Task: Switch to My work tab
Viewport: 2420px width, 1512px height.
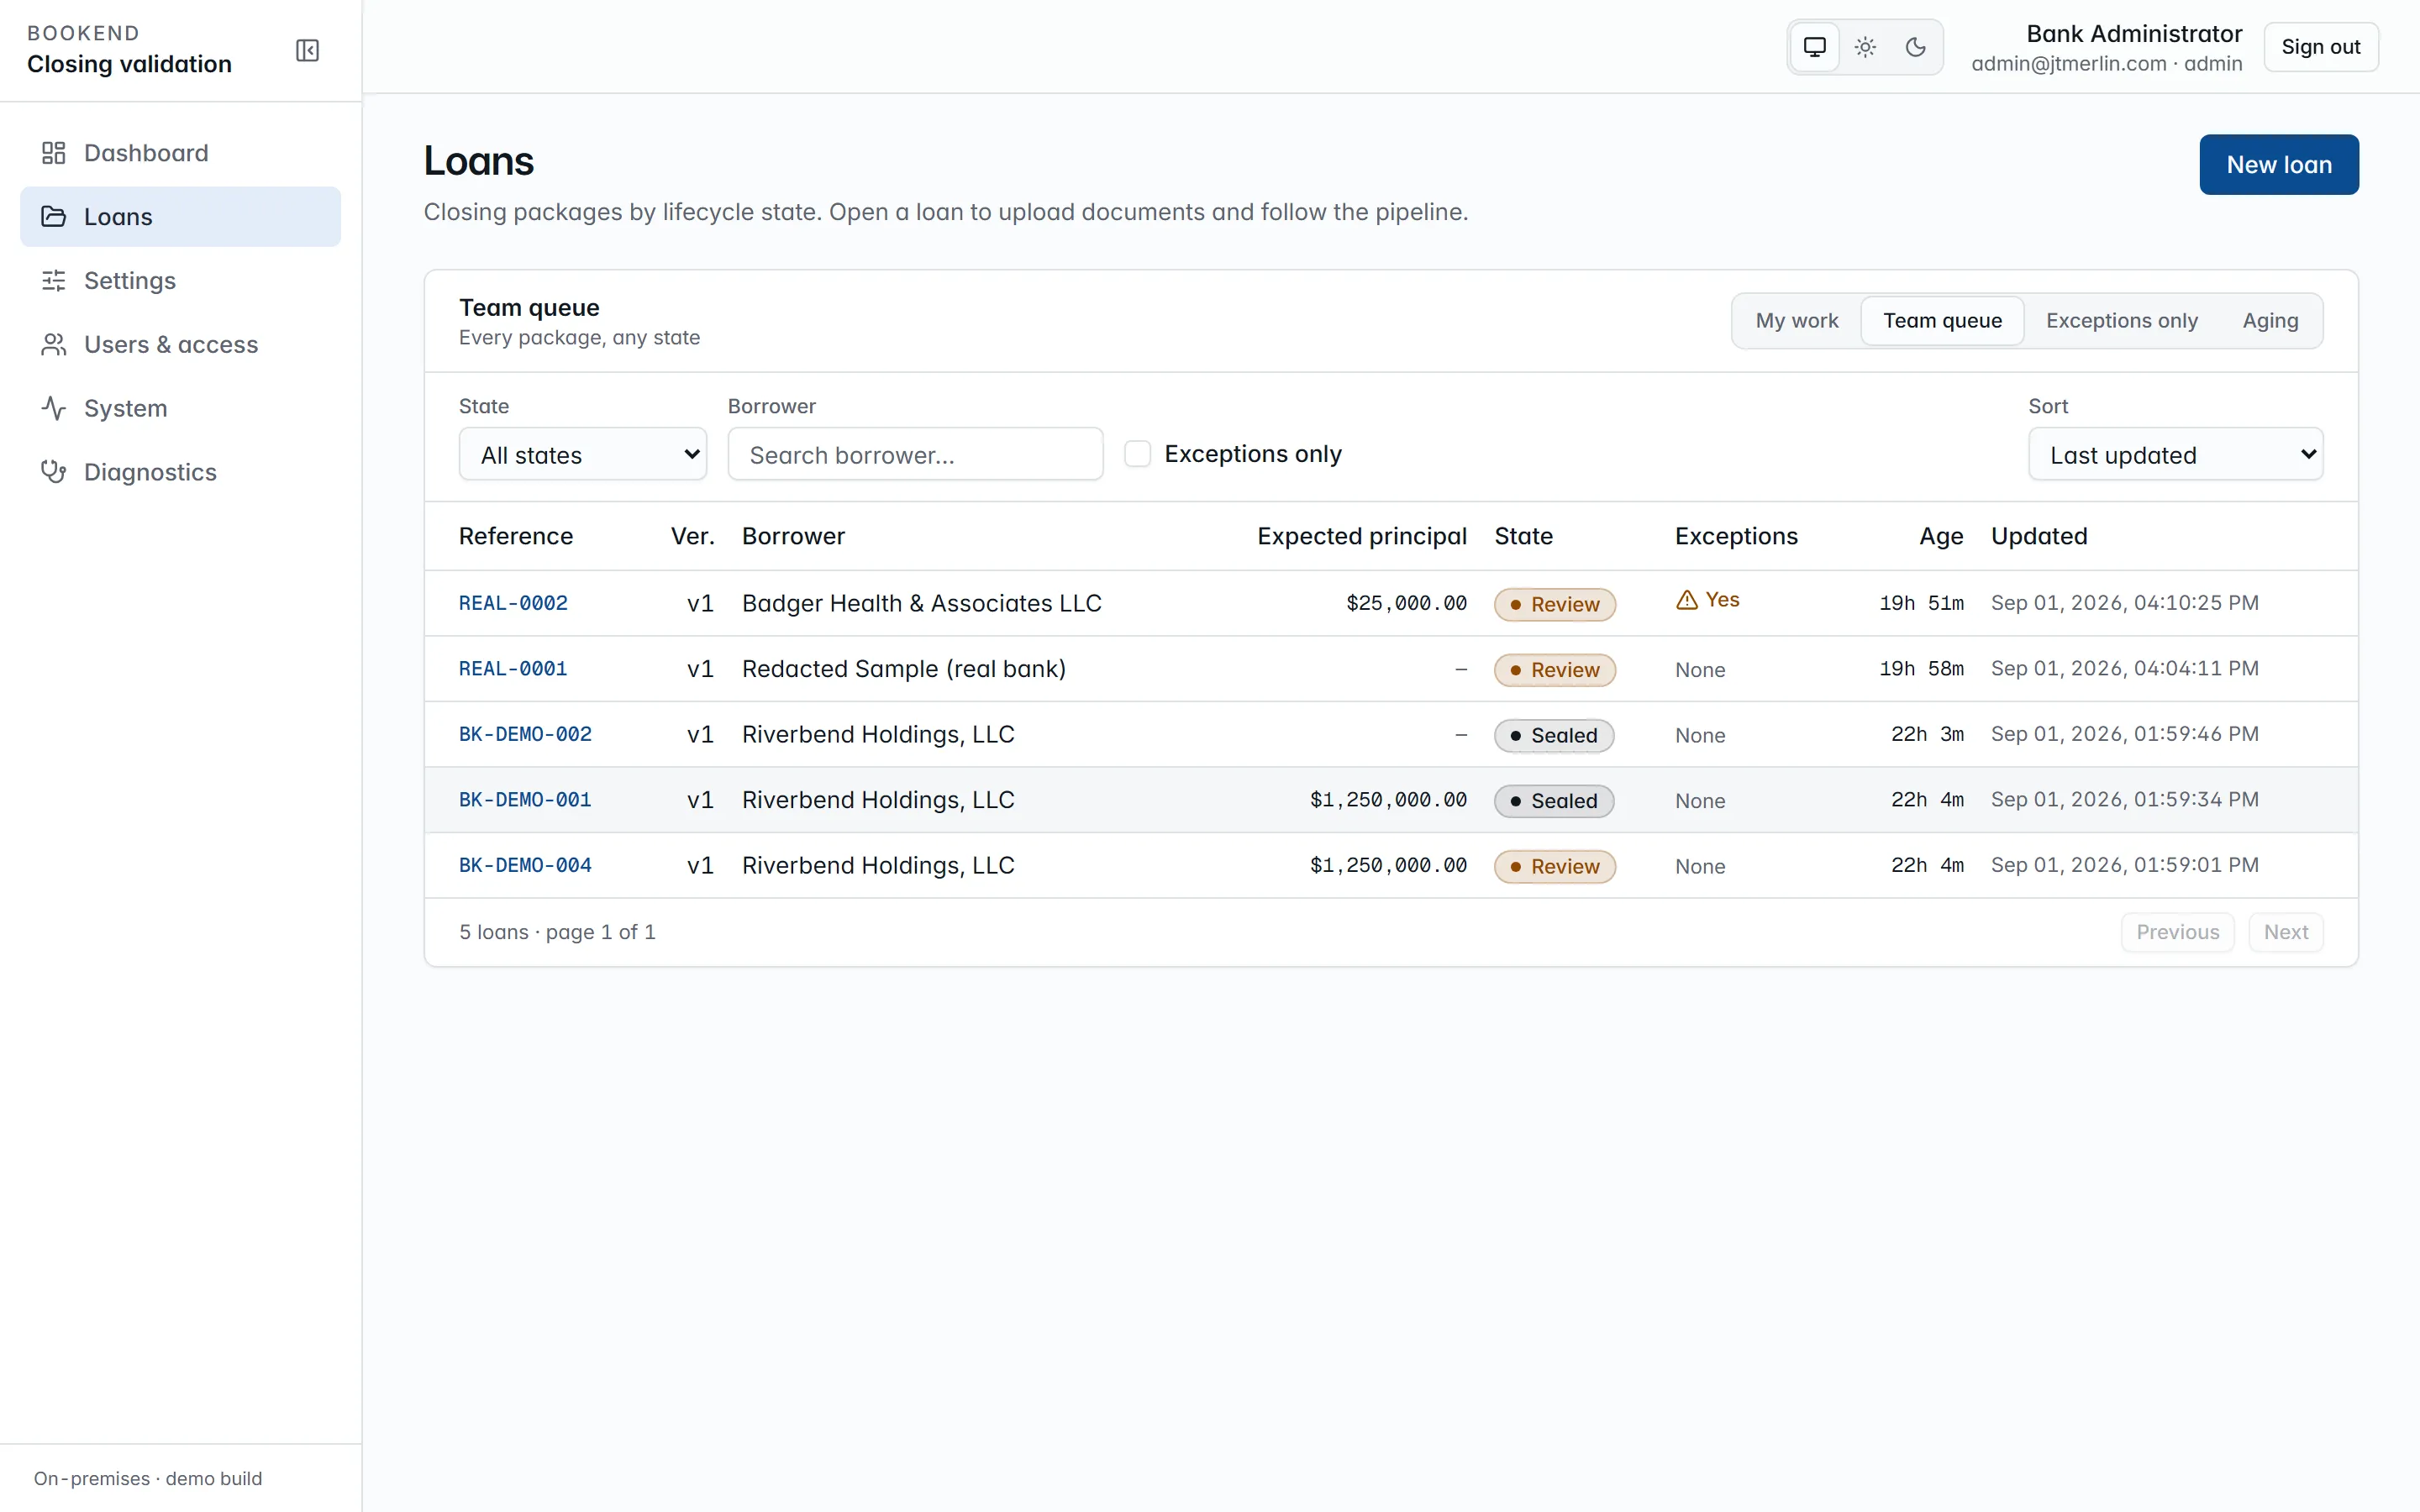Action: [x=1797, y=321]
